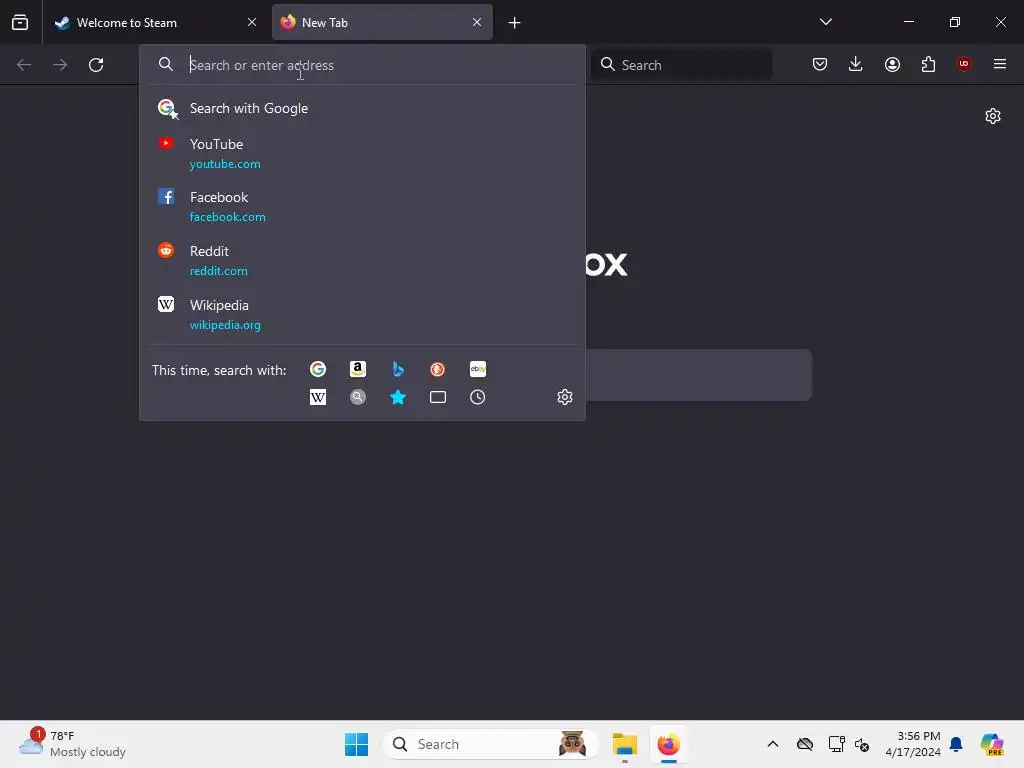Open the Downloads panel

click(856, 64)
